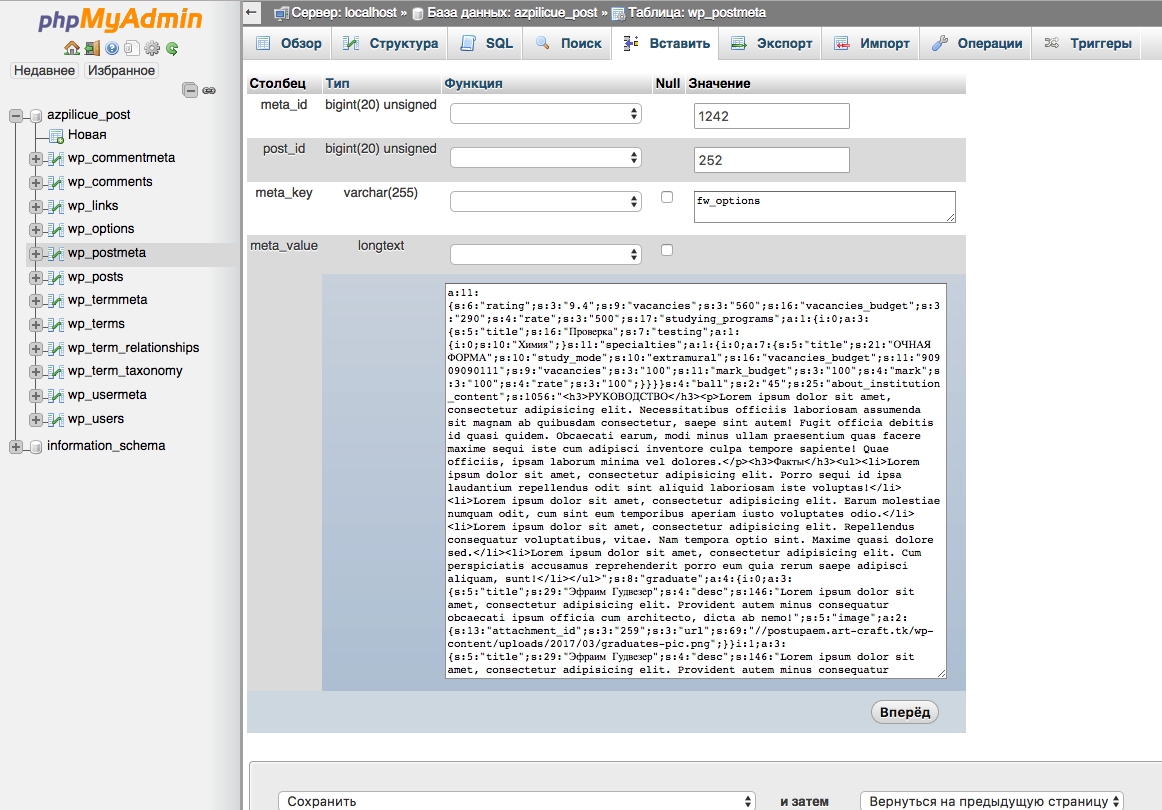1162x810 pixels.
Task: Open the Сохранить action dropdown
Action: pyautogui.click(x=516, y=801)
